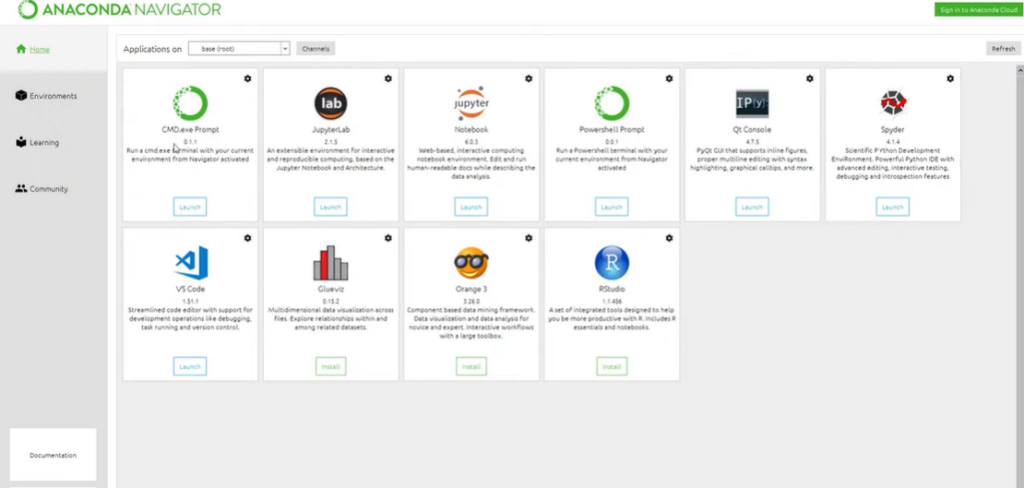Open settings gear on RStudio card
Screen dimensions: 1024x488
tap(669, 238)
